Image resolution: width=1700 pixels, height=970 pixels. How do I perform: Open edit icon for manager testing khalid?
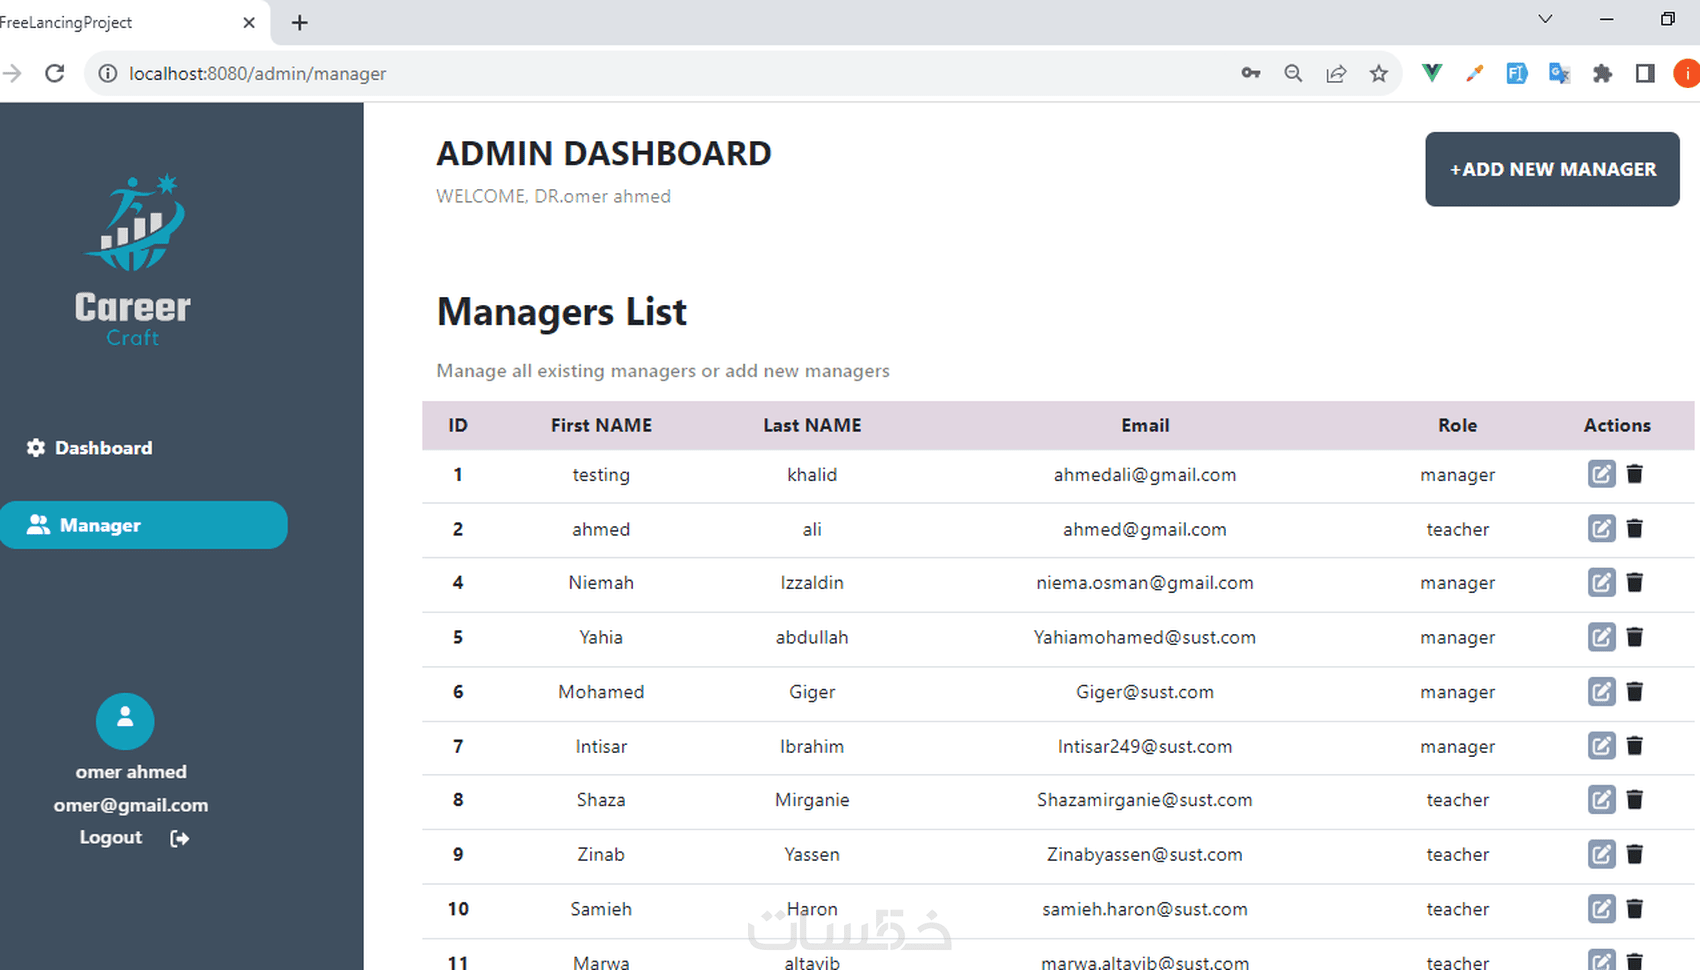click(1601, 474)
